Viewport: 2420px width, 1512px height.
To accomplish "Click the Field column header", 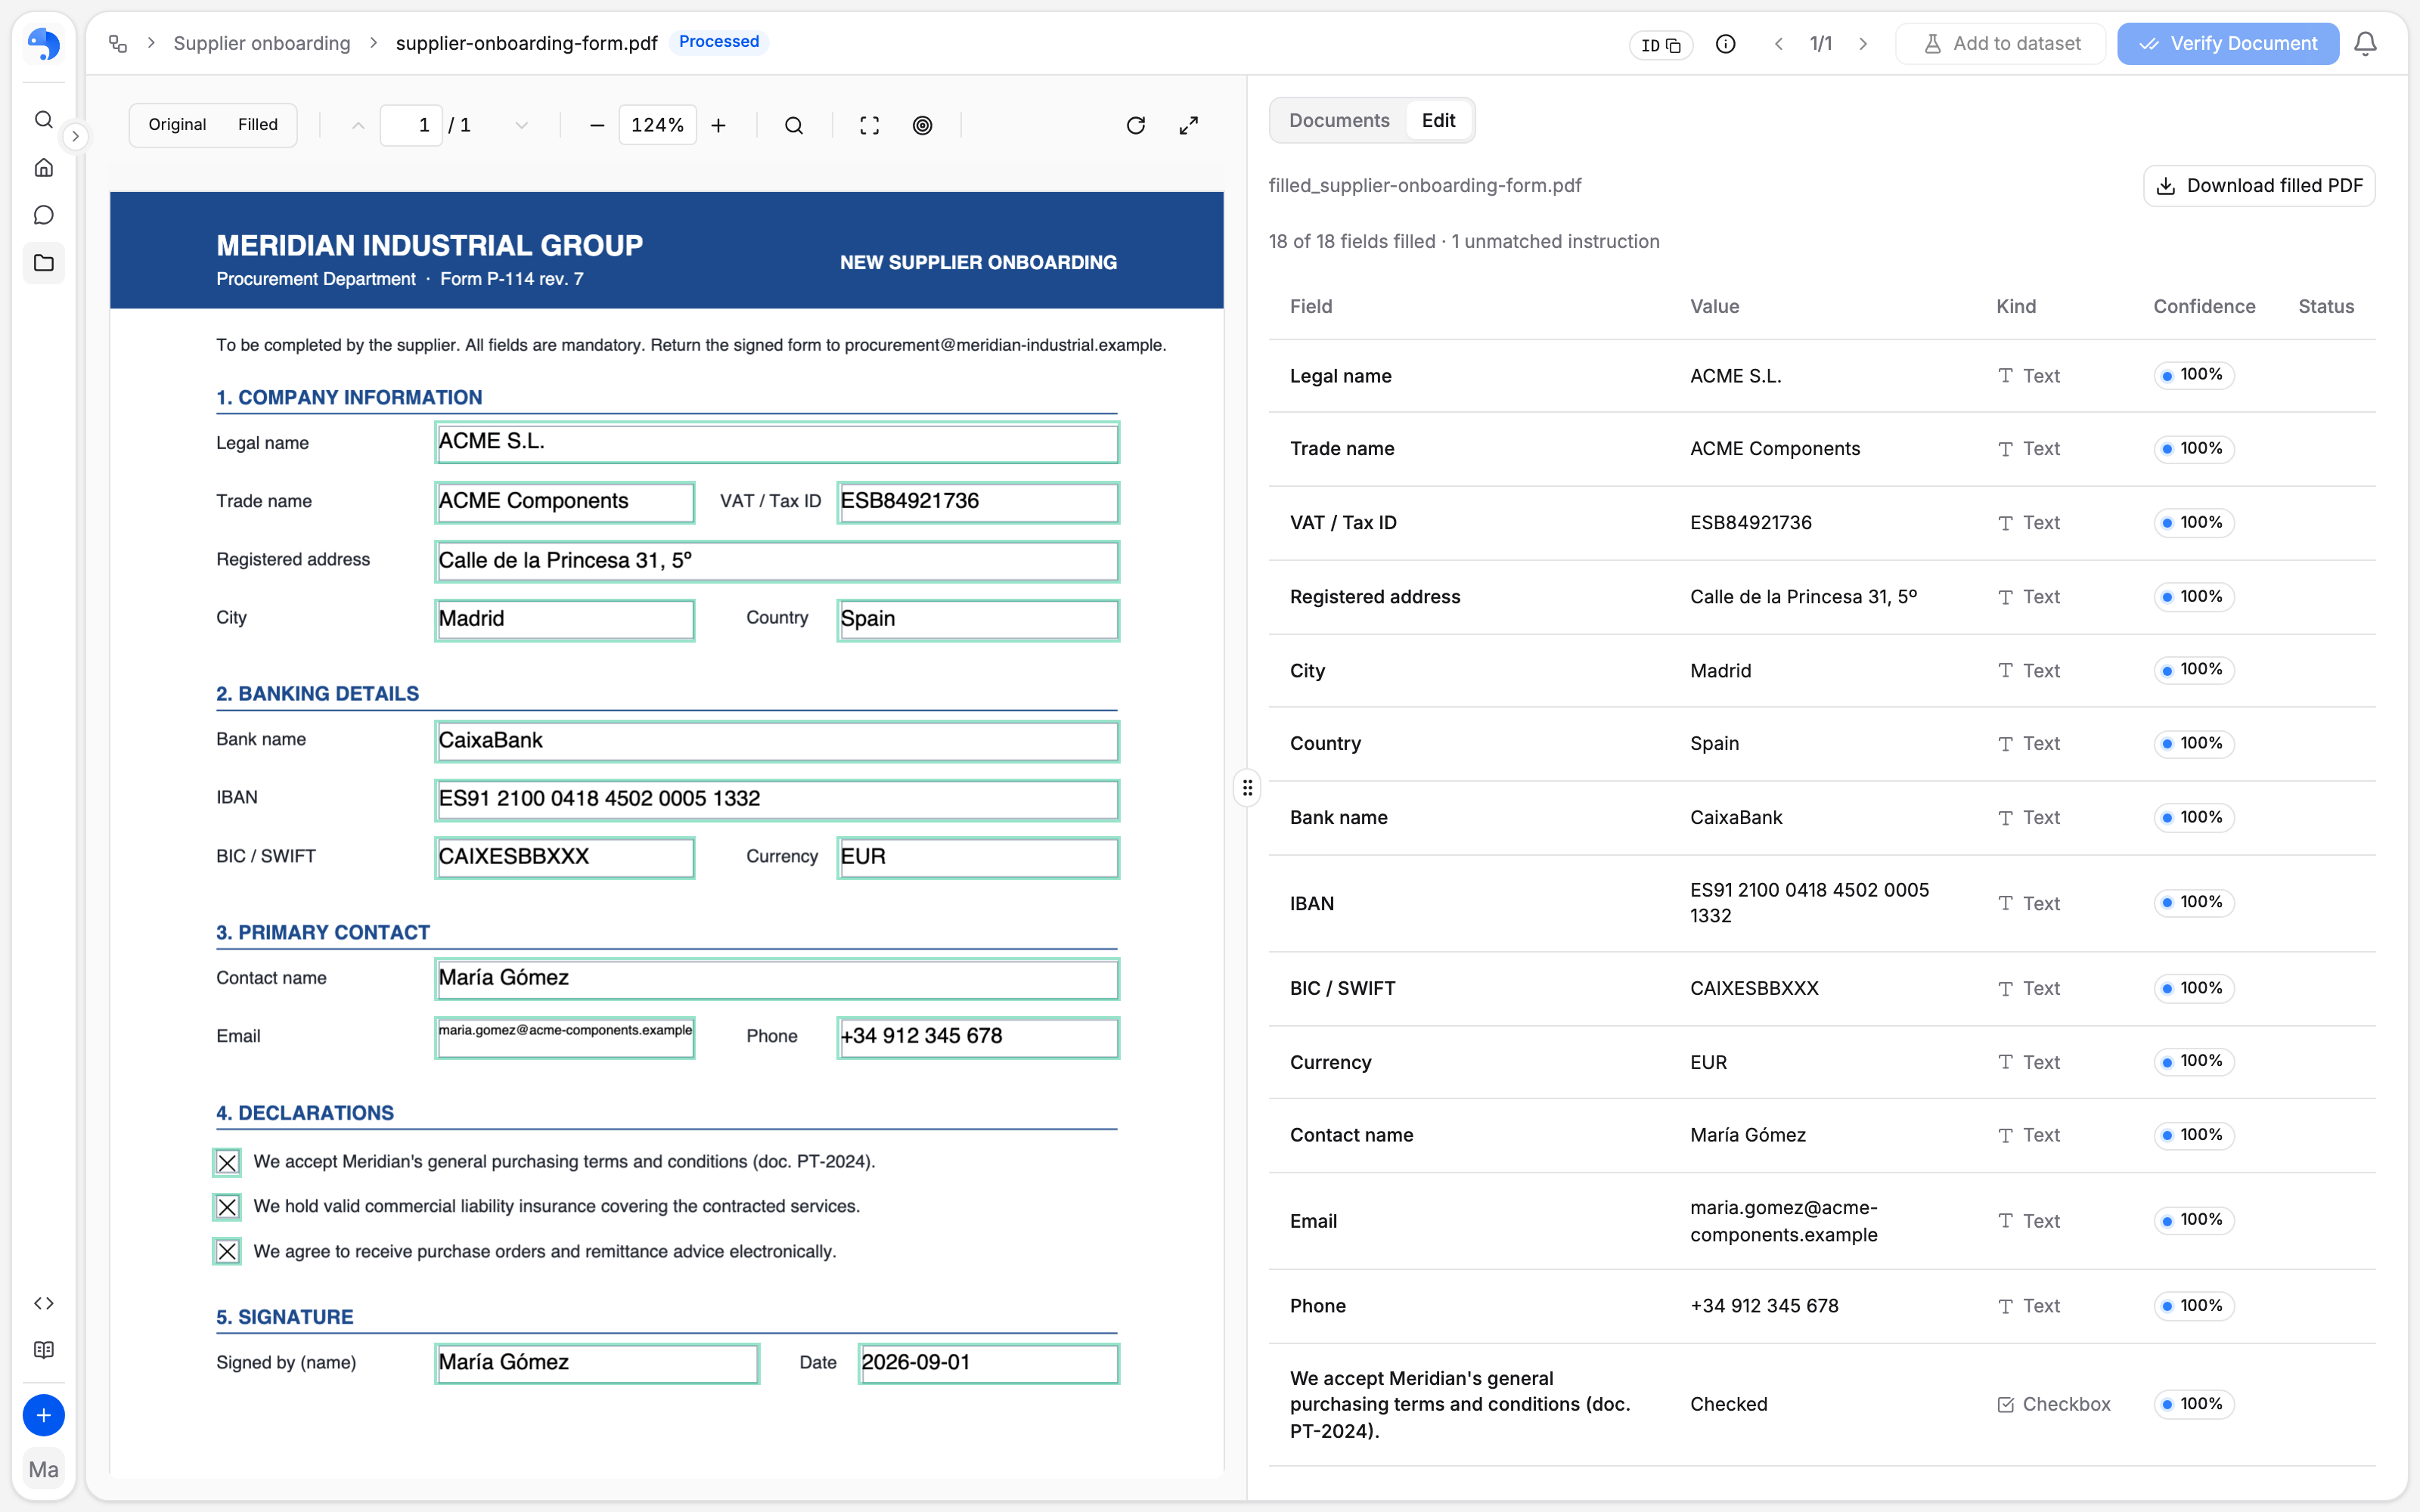I will 1310,307.
